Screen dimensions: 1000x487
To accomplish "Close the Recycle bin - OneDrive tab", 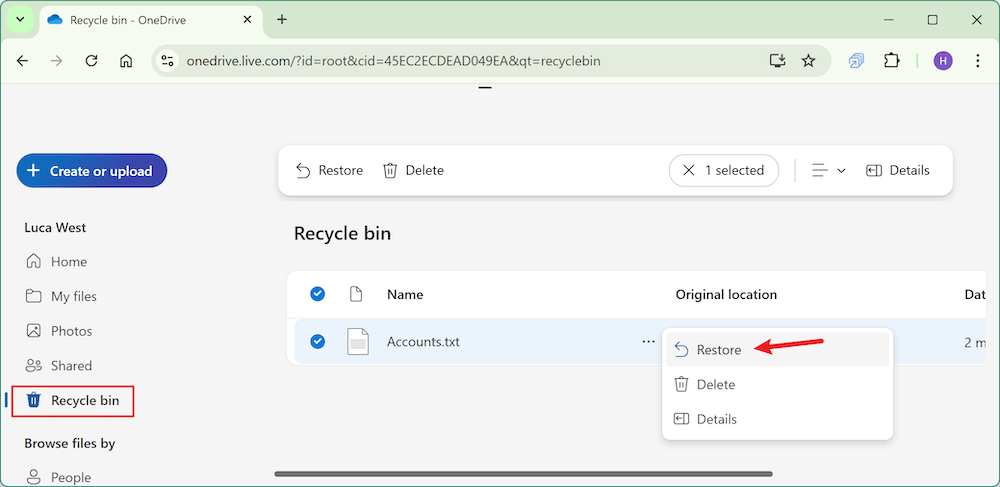I will click(245, 20).
